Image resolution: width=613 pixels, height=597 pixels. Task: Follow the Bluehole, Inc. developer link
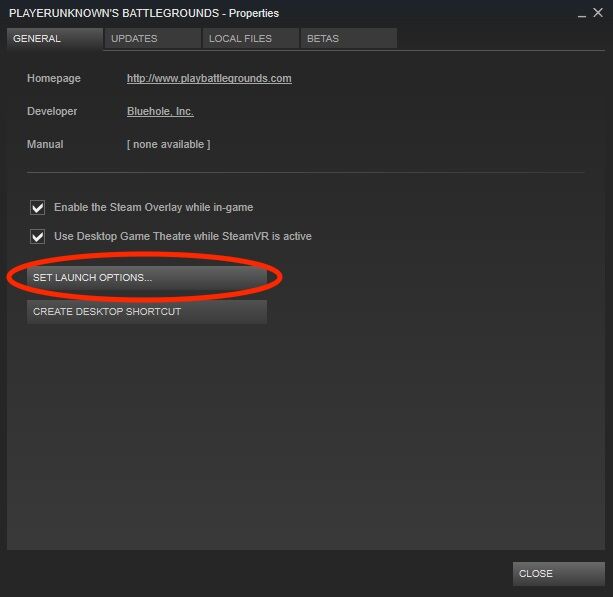click(160, 111)
